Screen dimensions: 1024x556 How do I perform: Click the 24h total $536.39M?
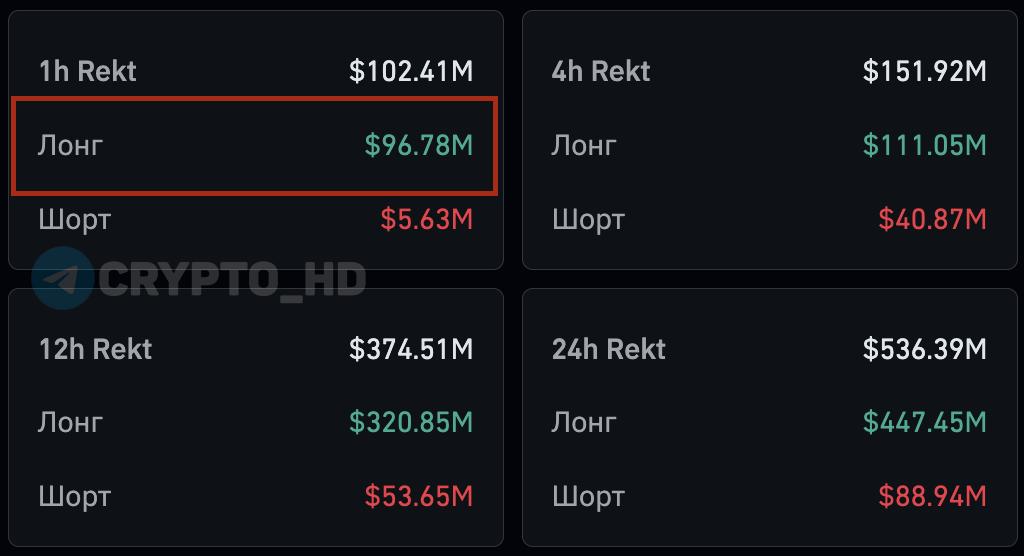[x=925, y=350]
